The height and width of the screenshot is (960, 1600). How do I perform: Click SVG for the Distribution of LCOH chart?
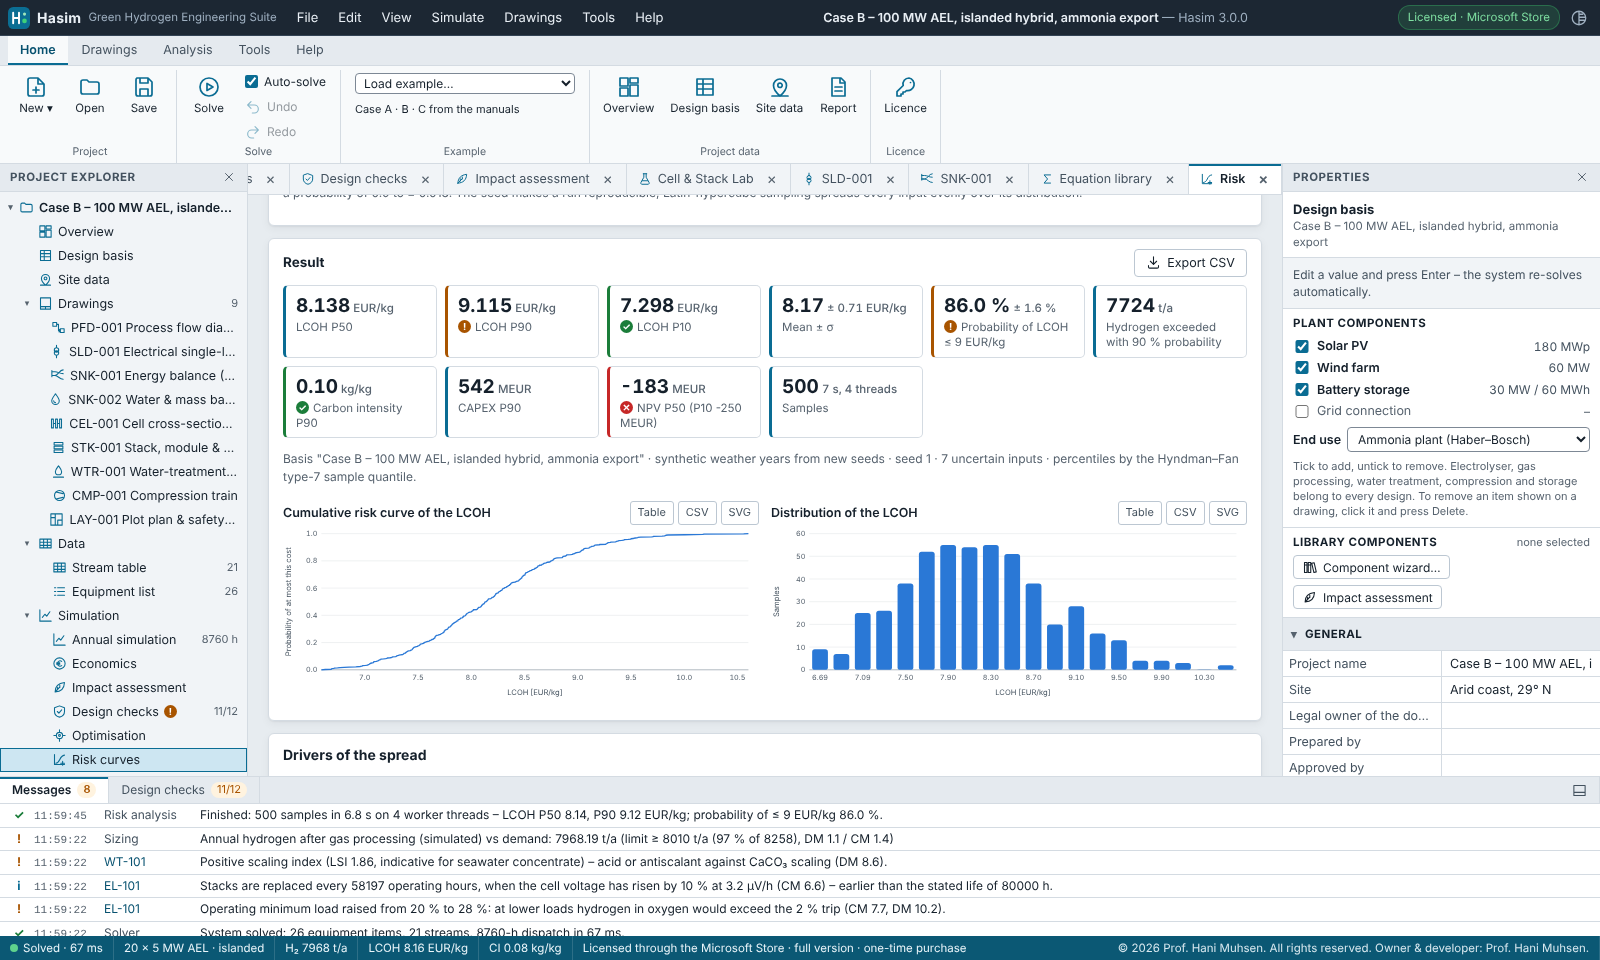pyautogui.click(x=1228, y=513)
